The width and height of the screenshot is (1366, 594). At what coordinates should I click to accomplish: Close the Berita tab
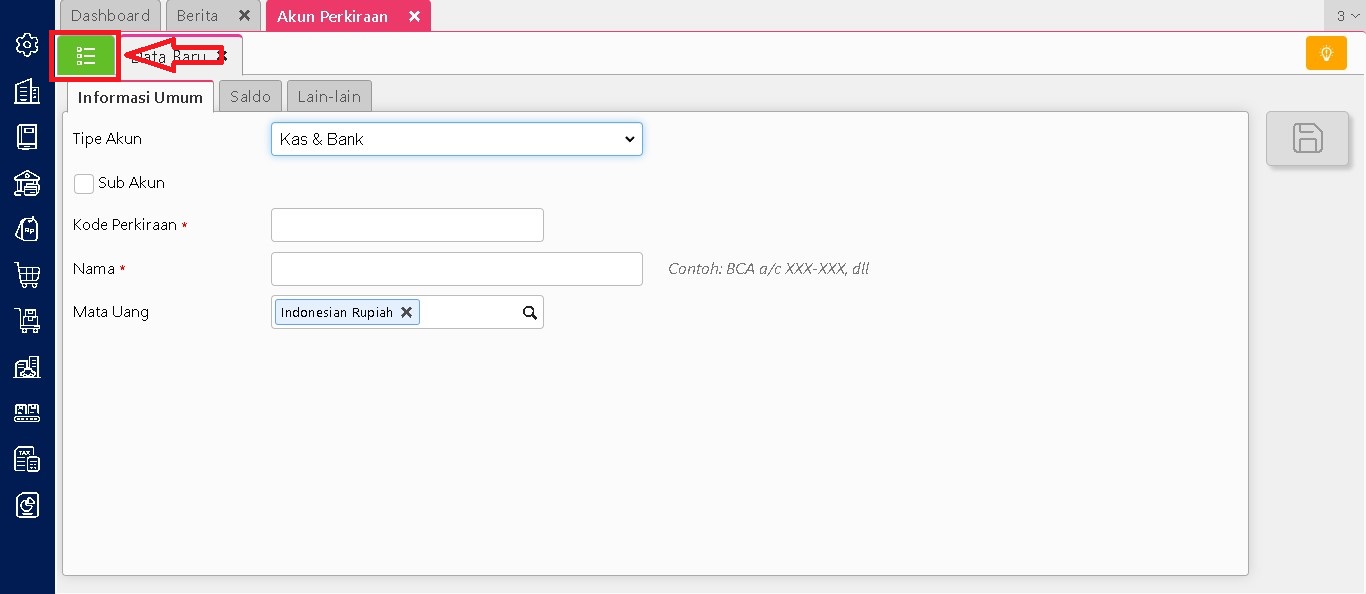[244, 16]
